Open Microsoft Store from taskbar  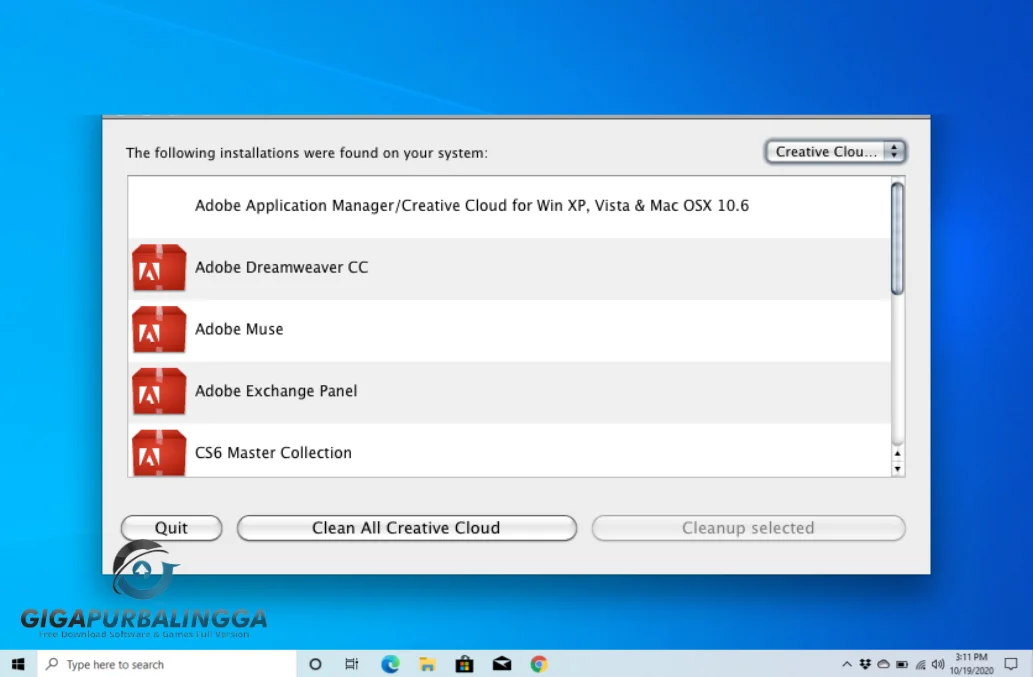point(464,664)
